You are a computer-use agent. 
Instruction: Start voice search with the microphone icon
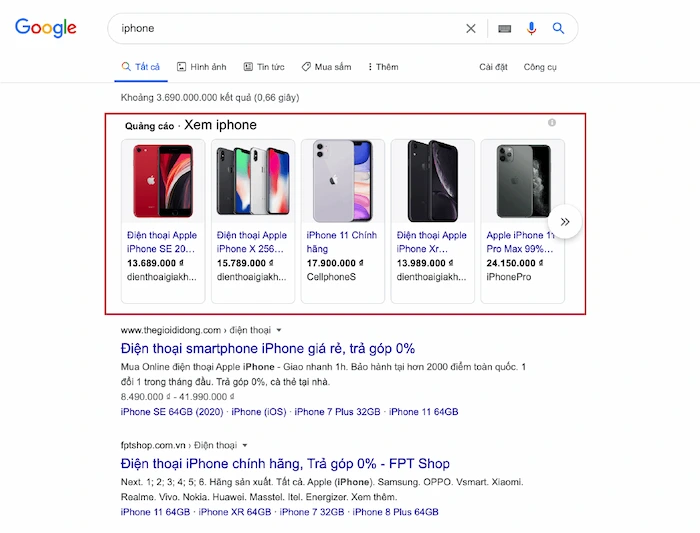pos(531,29)
